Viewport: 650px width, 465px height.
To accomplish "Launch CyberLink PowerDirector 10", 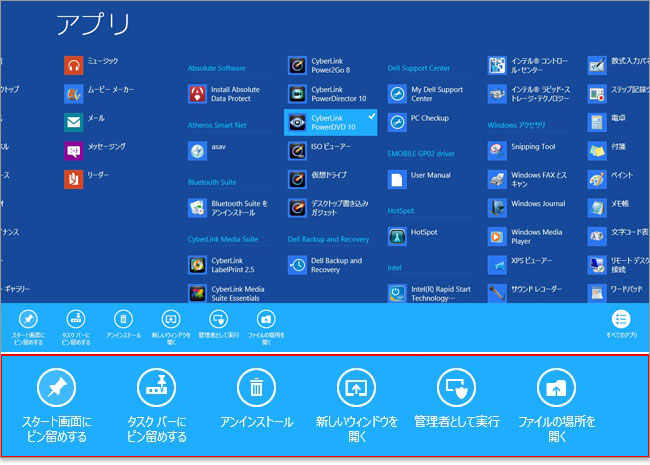I will pyautogui.click(x=297, y=94).
